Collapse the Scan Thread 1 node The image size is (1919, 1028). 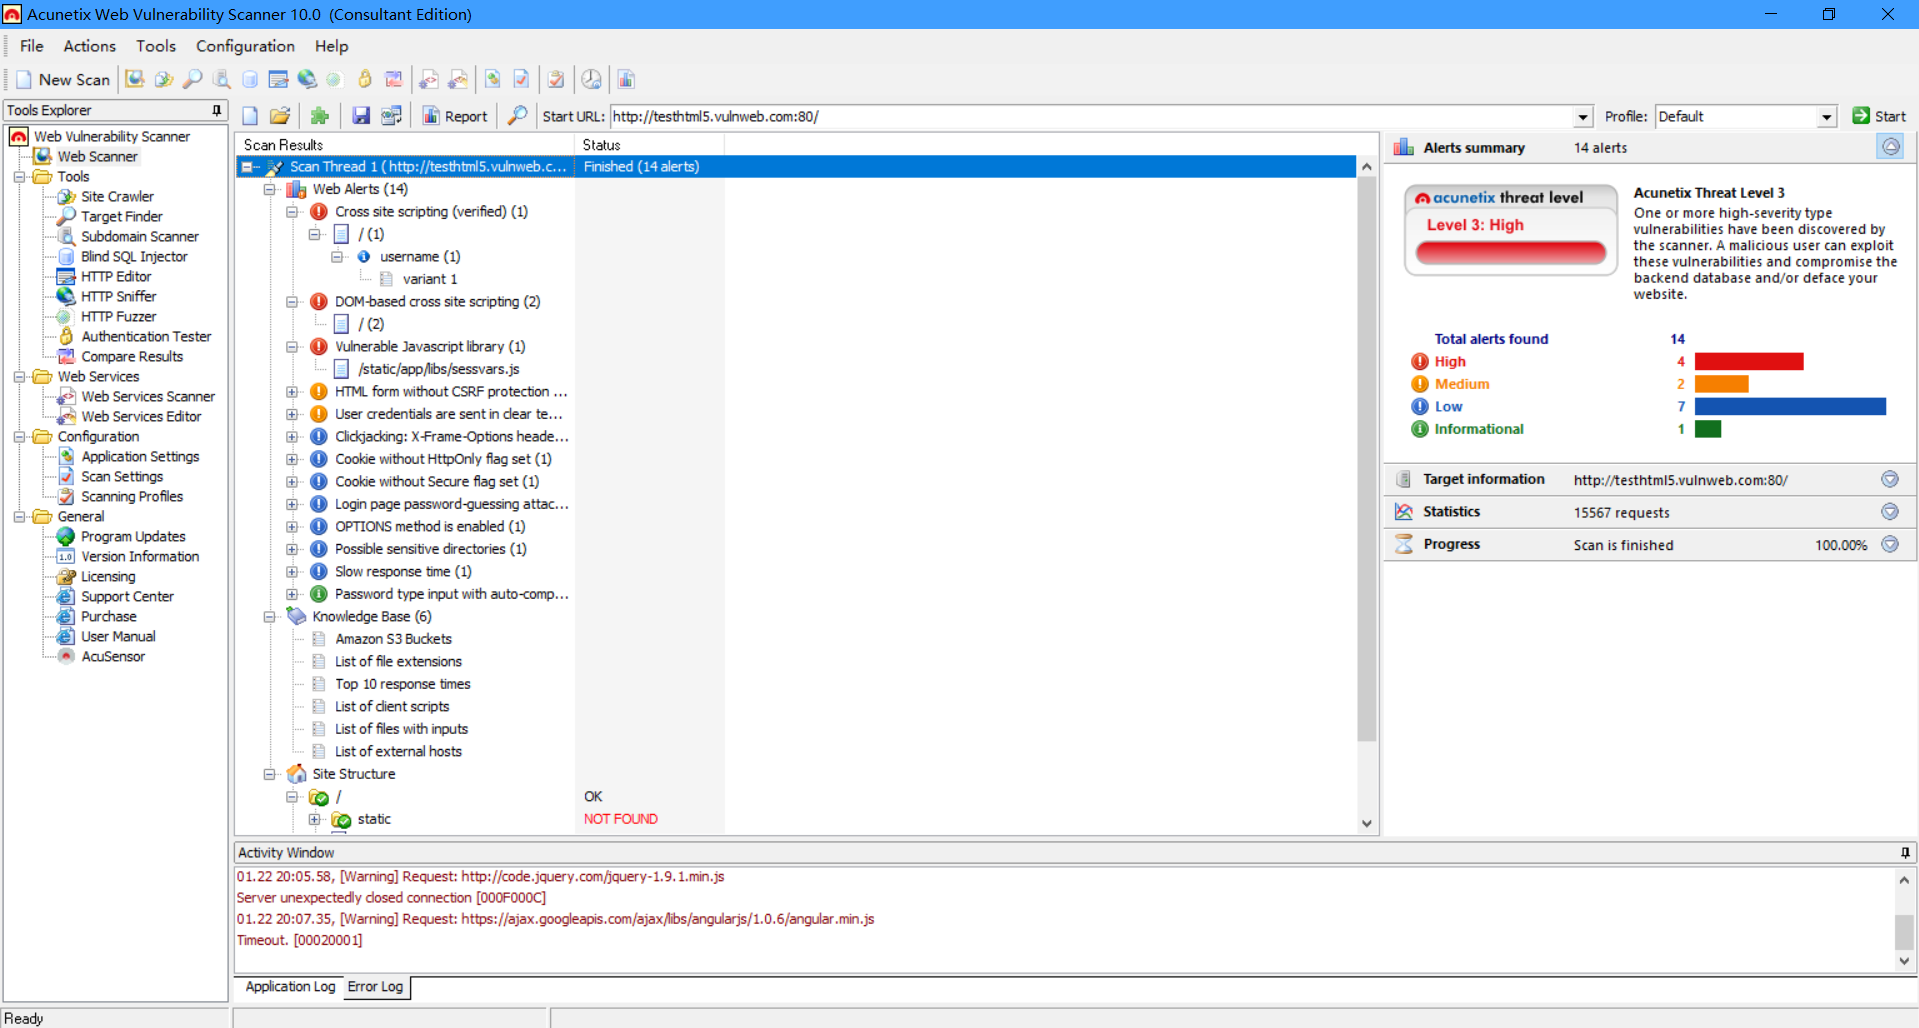(x=247, y=167)
